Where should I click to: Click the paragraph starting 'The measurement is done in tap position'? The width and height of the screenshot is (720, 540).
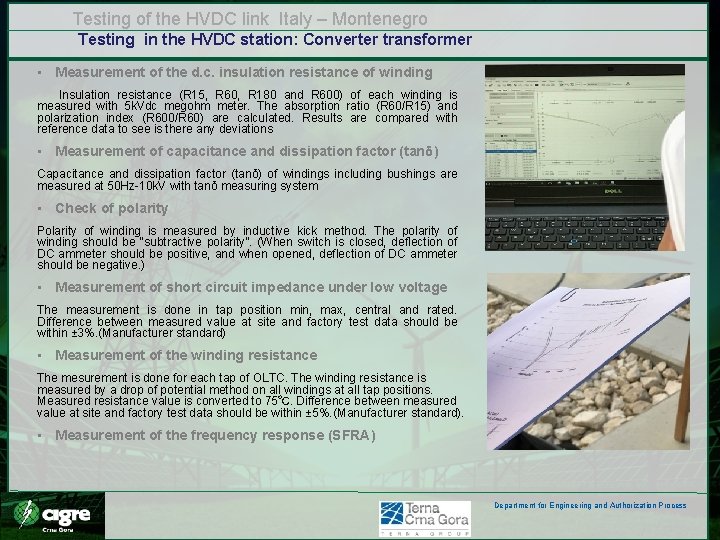247,321
